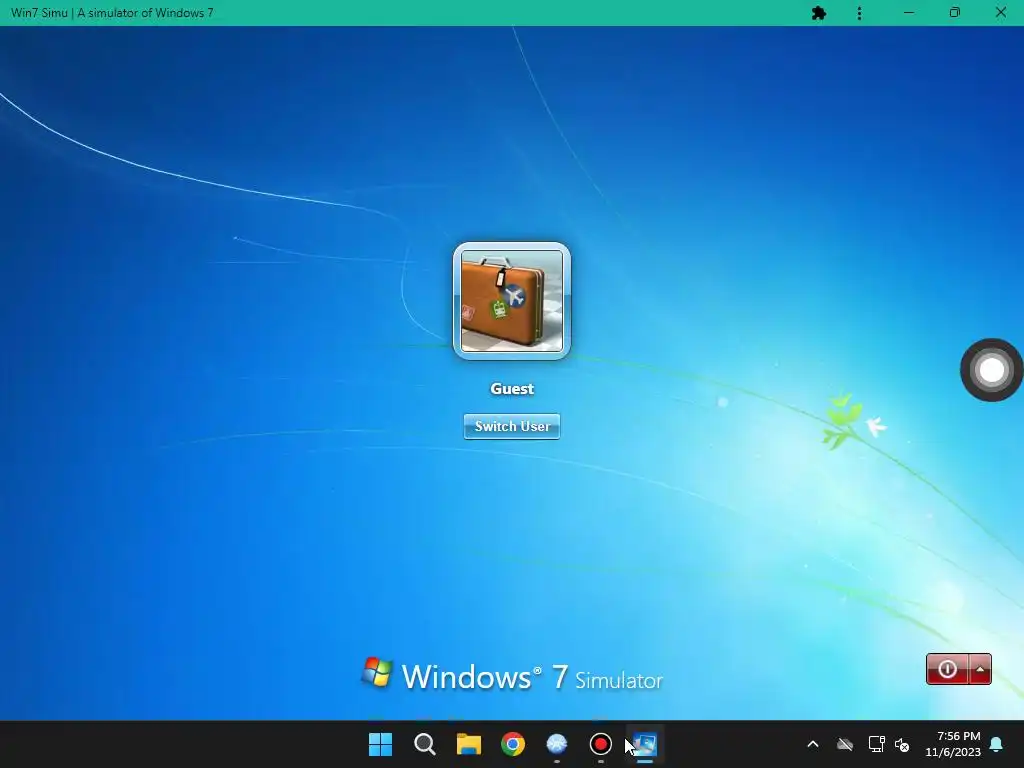Open the clock showing 7:56 PM
The height and width of the screenshot is (768, 1024).
pos(953,744)
